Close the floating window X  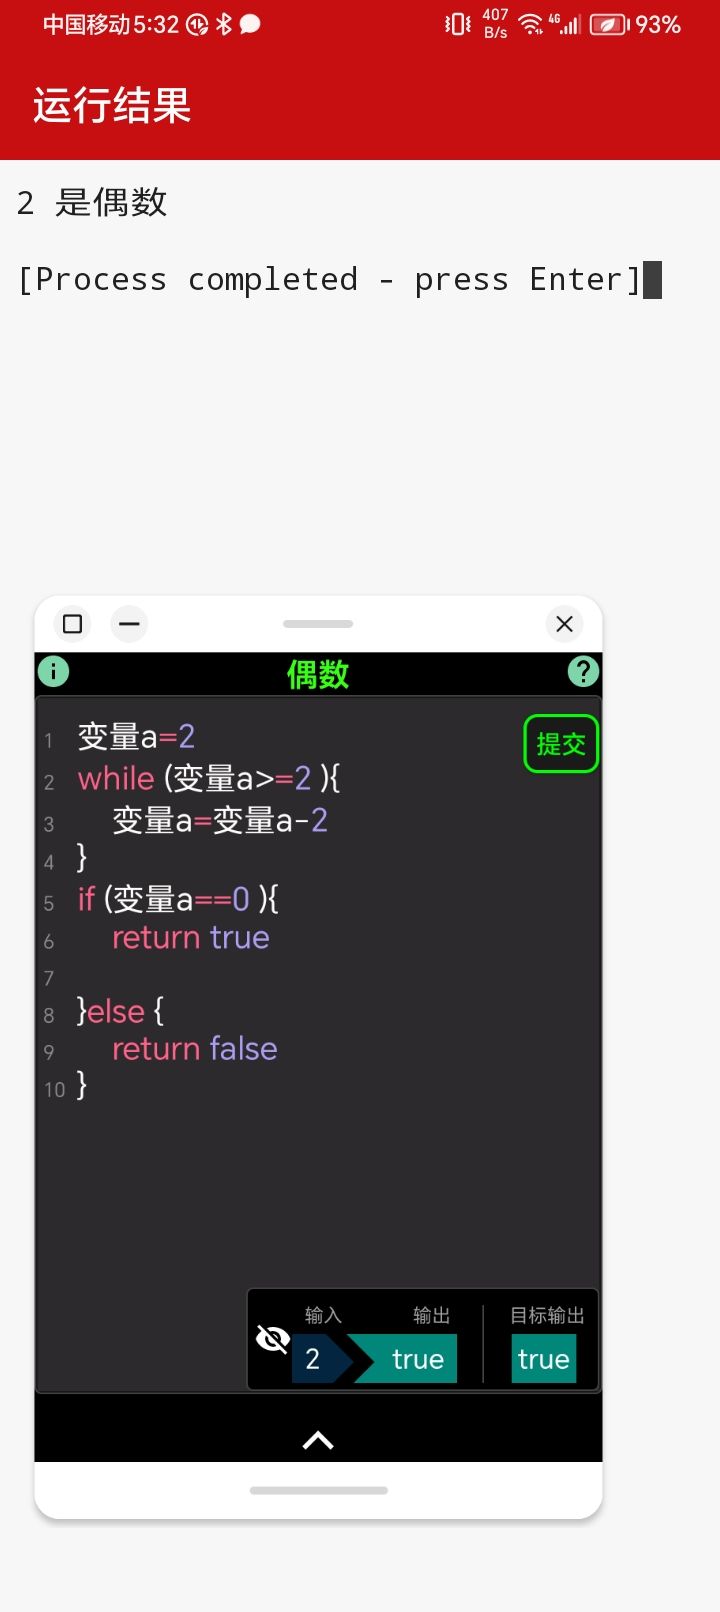point(564,624)
